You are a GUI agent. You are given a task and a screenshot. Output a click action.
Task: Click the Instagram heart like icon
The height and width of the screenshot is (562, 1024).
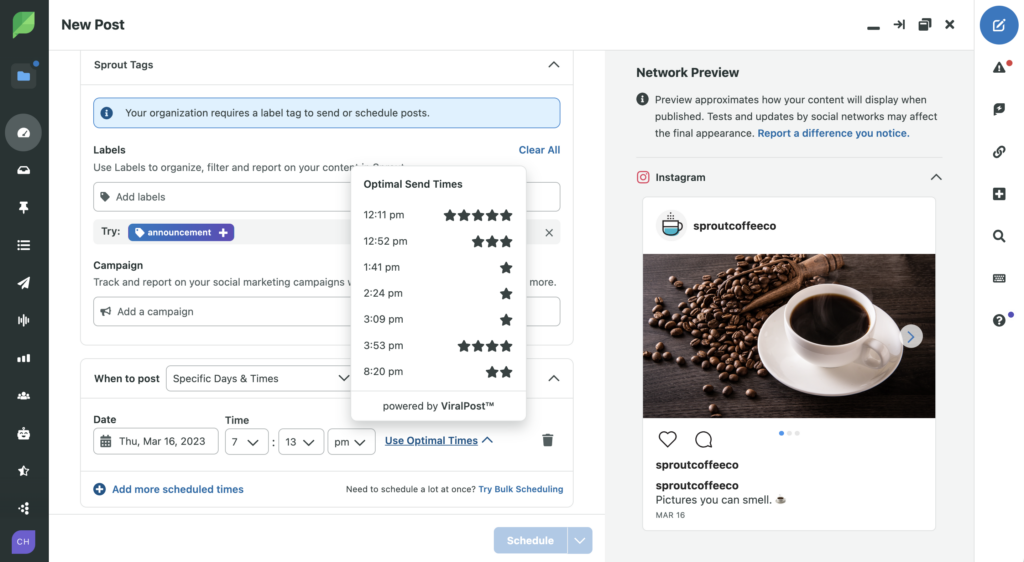pos(667,439)
